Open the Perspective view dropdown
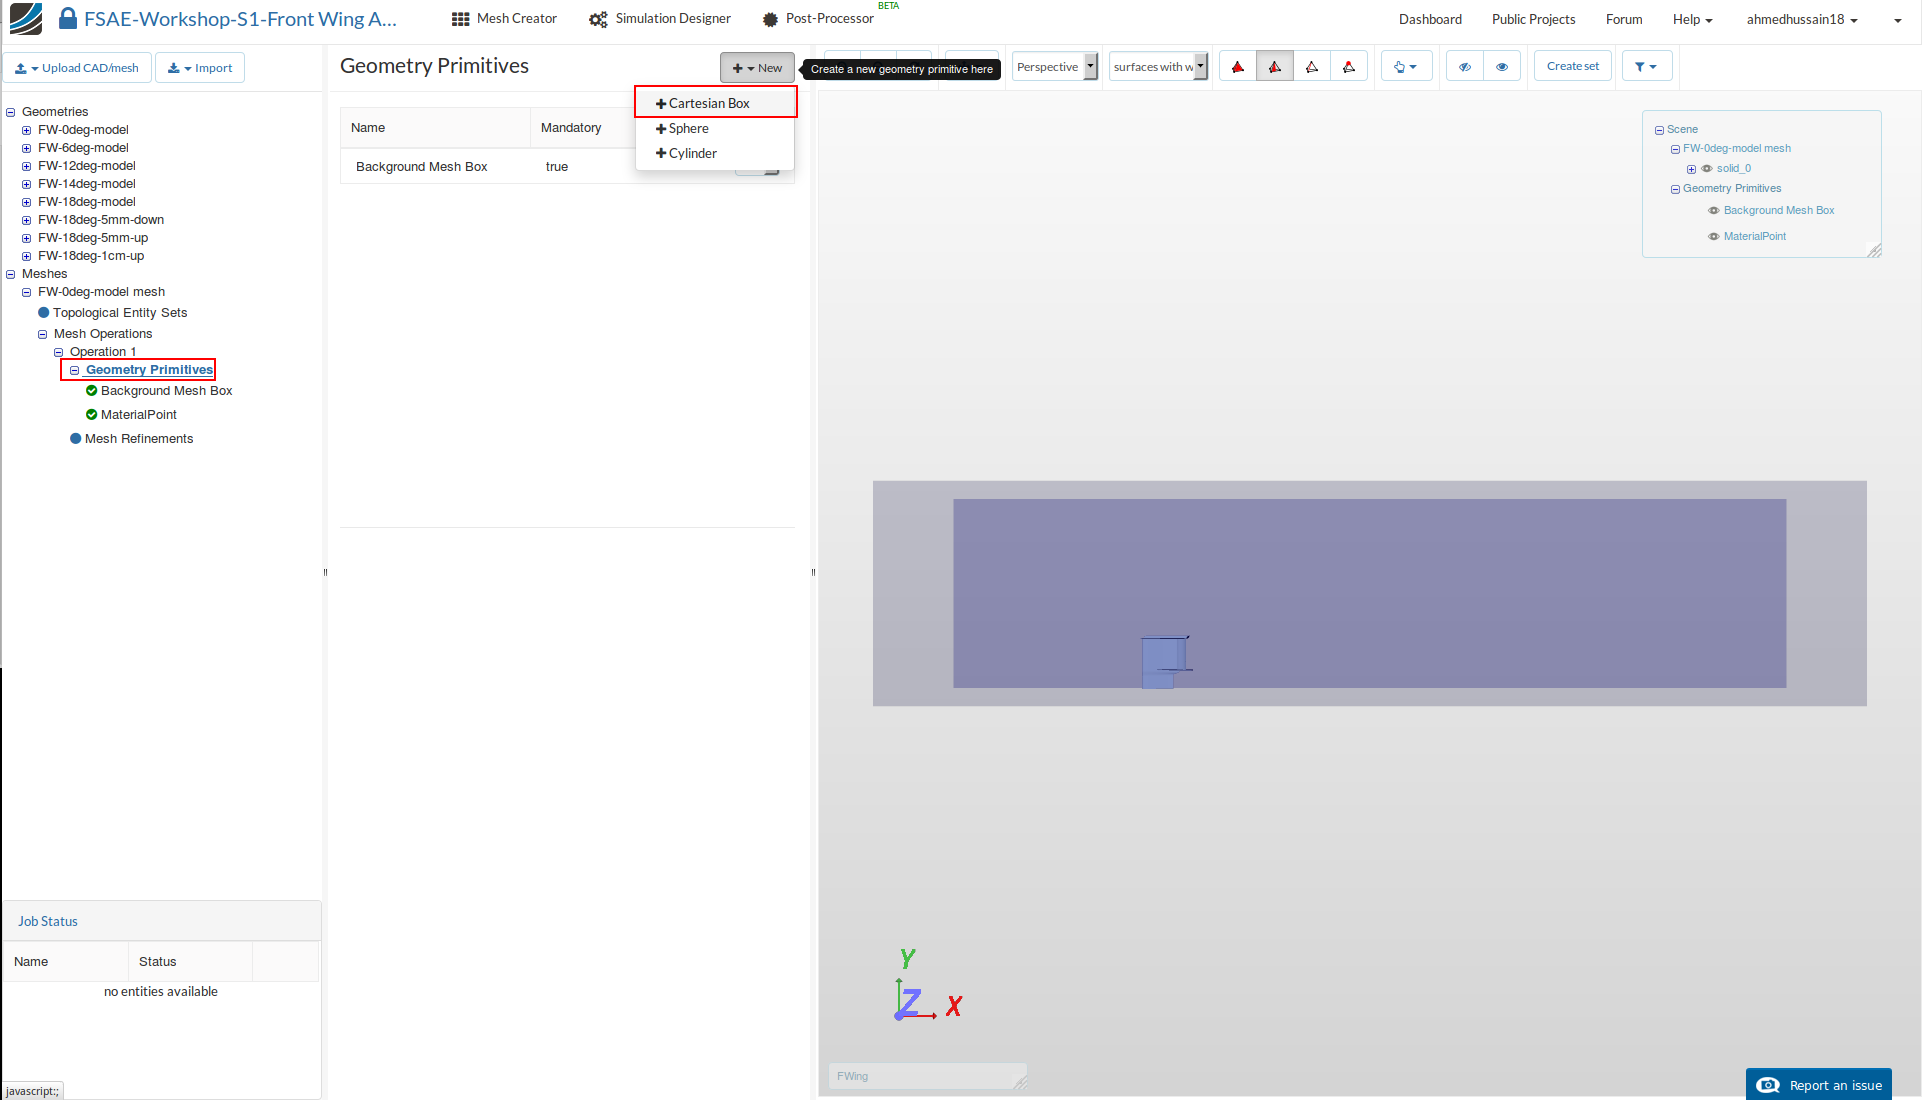Image resolution: width=1922 pixels, height=1100 pixels. tap(1055, 67)
